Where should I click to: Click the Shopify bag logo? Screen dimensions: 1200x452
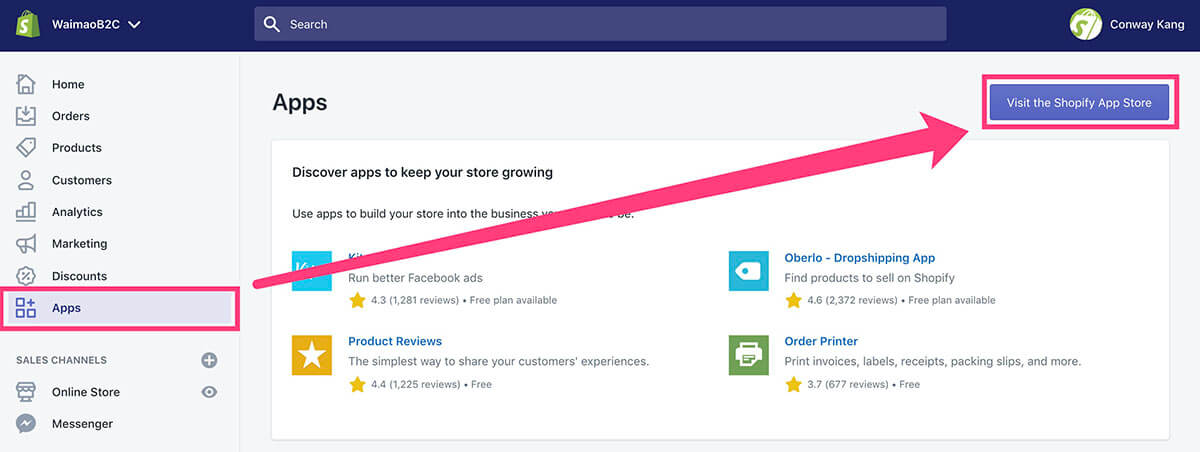click(x=26, y=23)
